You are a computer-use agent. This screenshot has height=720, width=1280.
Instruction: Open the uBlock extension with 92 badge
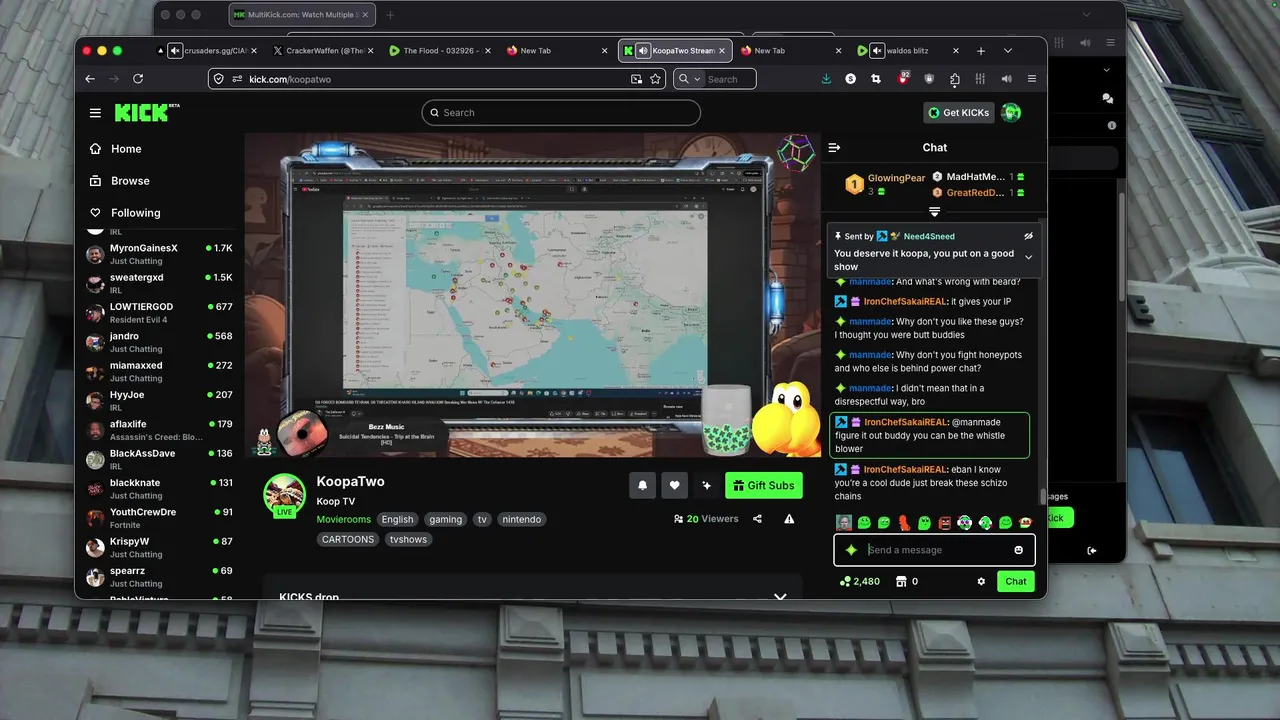[903, 79]
